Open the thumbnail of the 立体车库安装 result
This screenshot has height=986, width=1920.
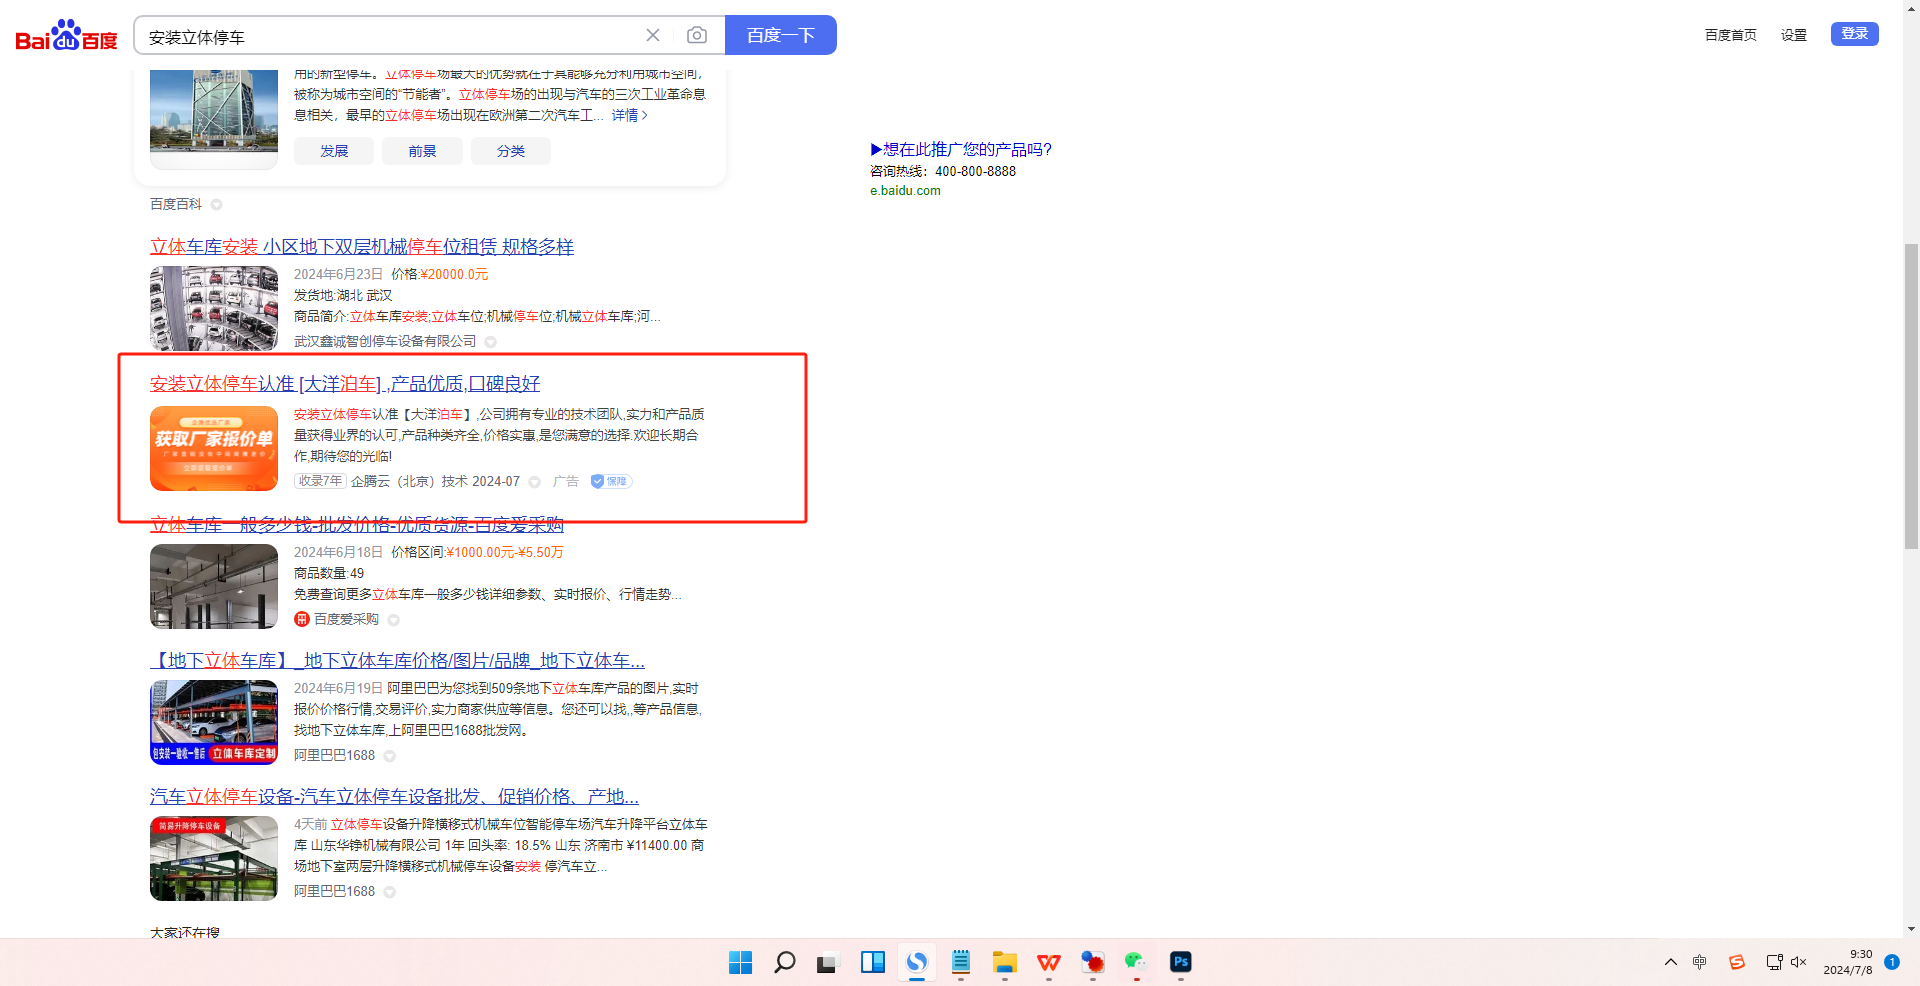[214, 308]
